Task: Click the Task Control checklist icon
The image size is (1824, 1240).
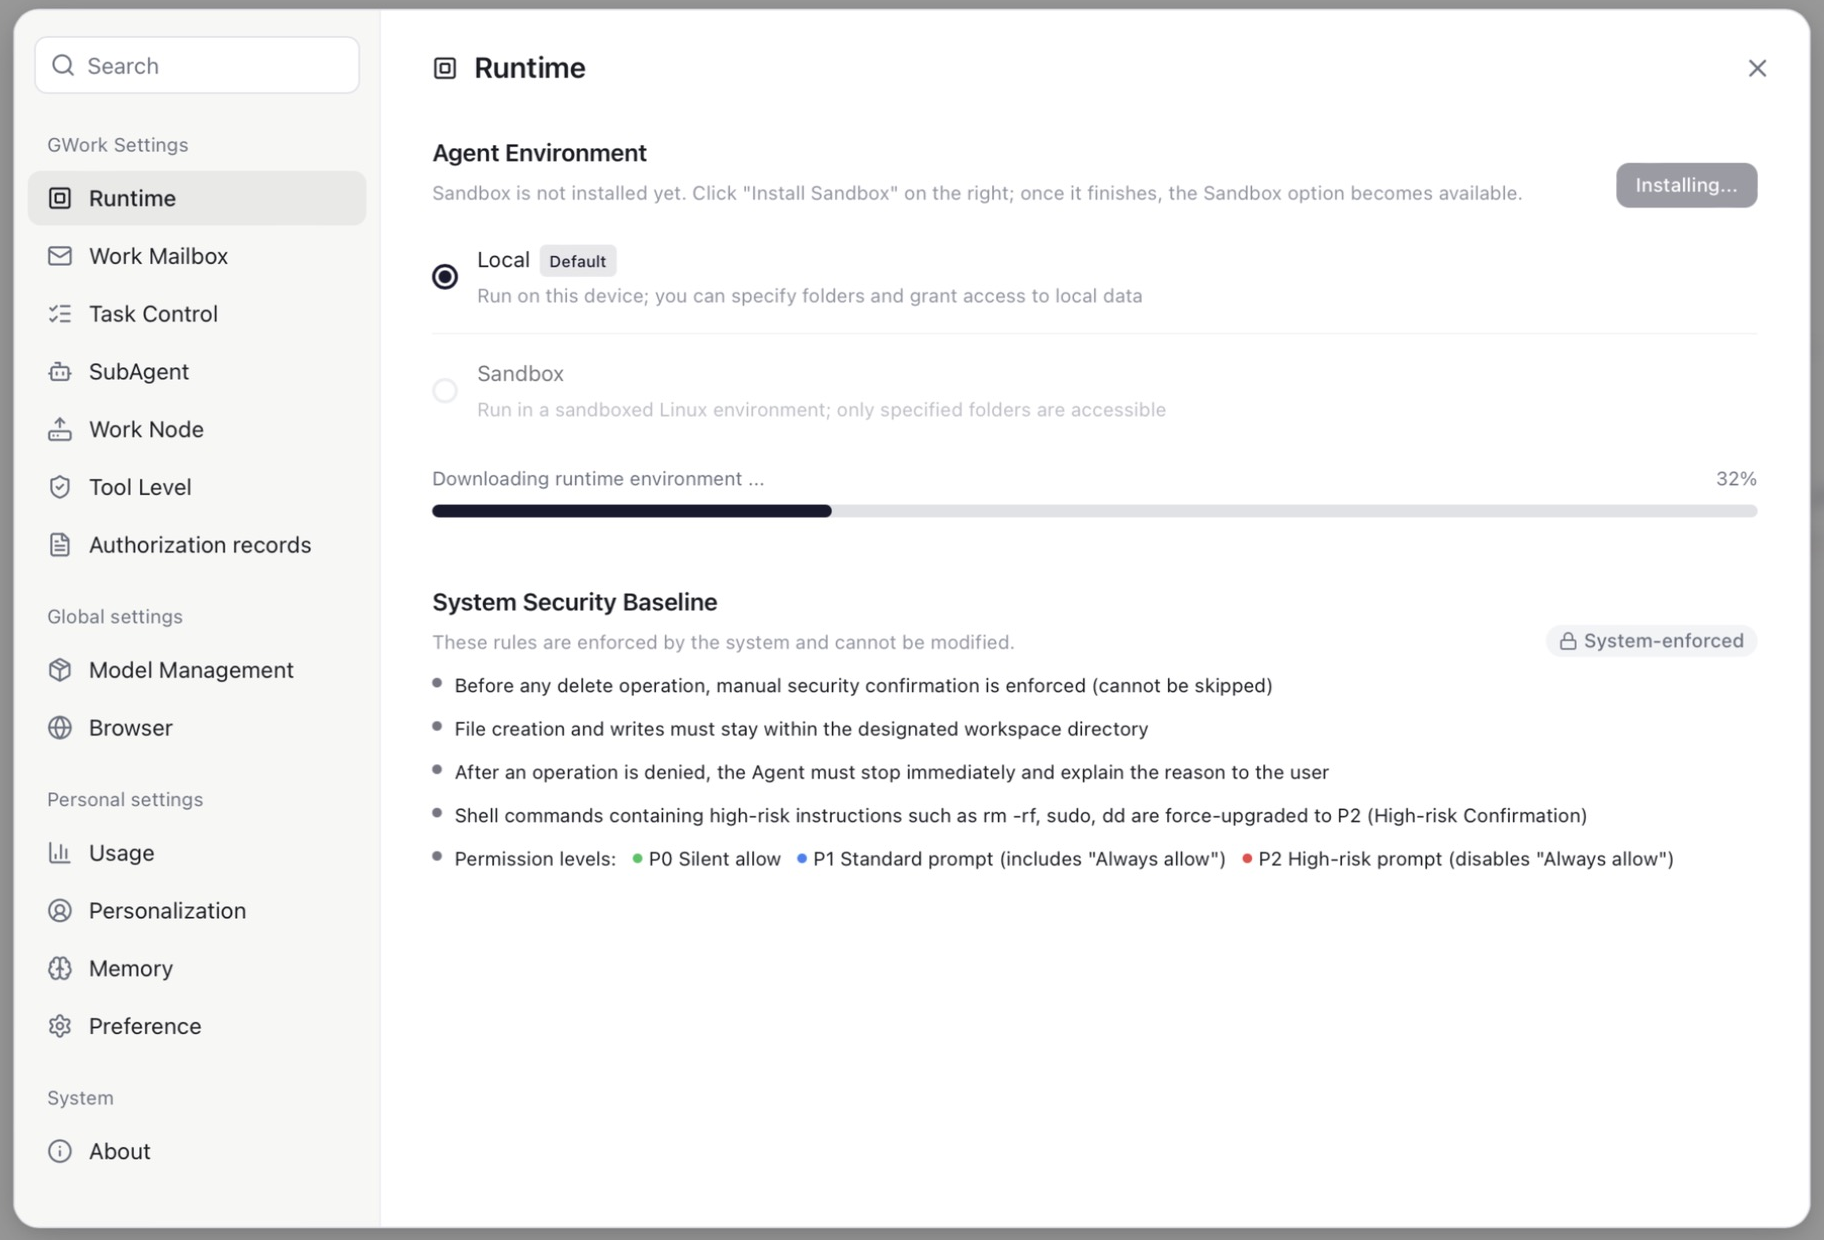Action: 60,314
